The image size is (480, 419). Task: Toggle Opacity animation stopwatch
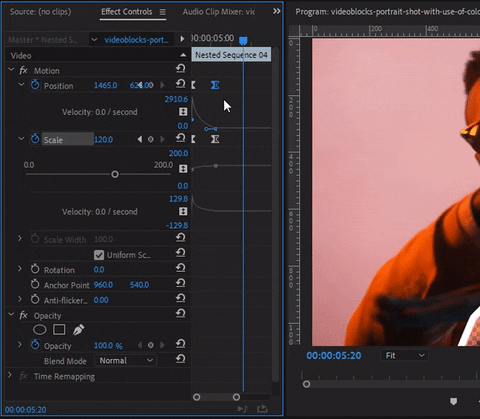[x=35, y=345]
